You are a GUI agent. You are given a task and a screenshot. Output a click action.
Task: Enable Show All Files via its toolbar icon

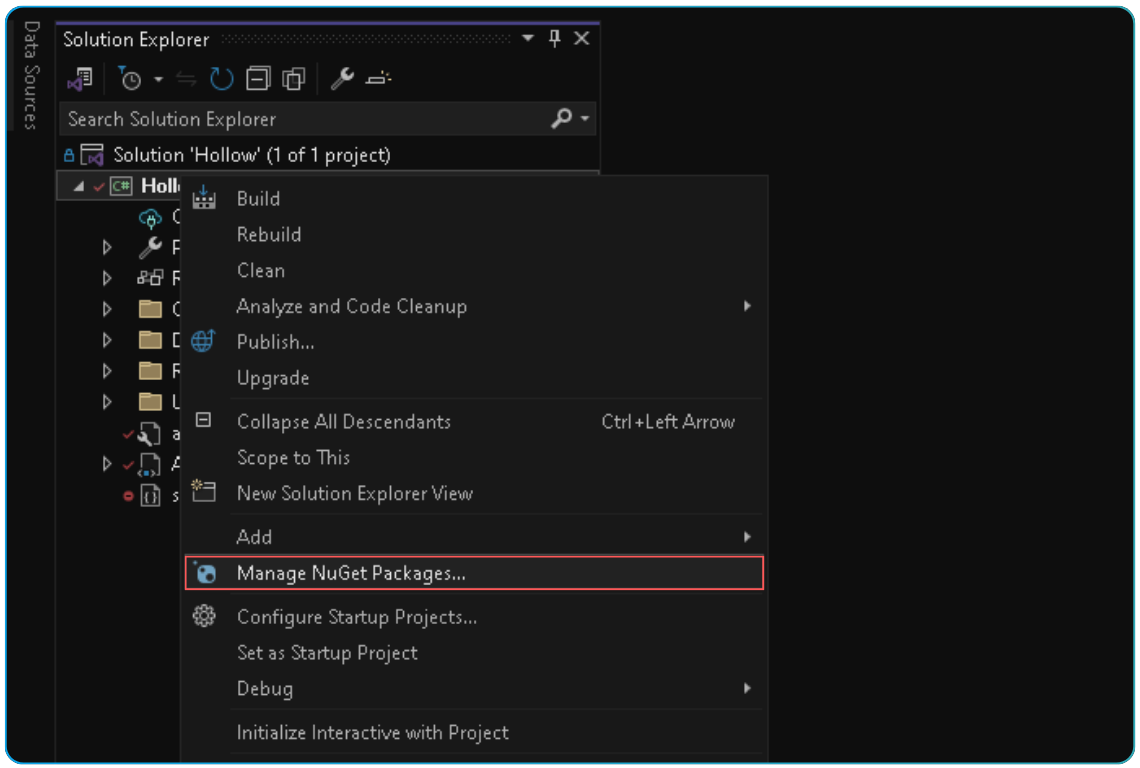click(x=292, y=78)
